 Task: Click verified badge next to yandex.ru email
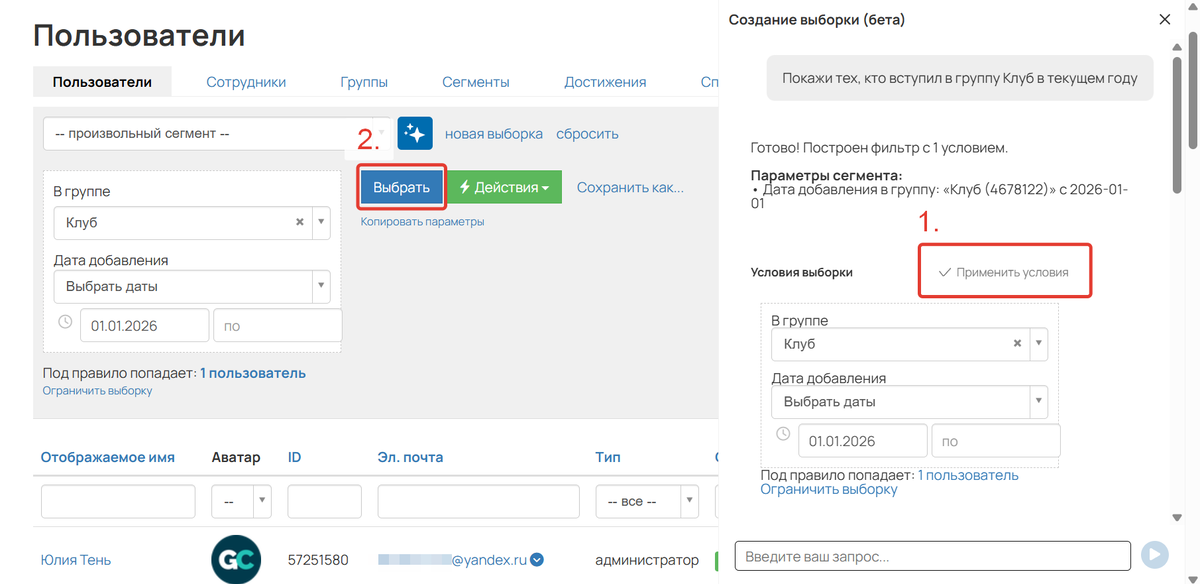click(537, 560)
